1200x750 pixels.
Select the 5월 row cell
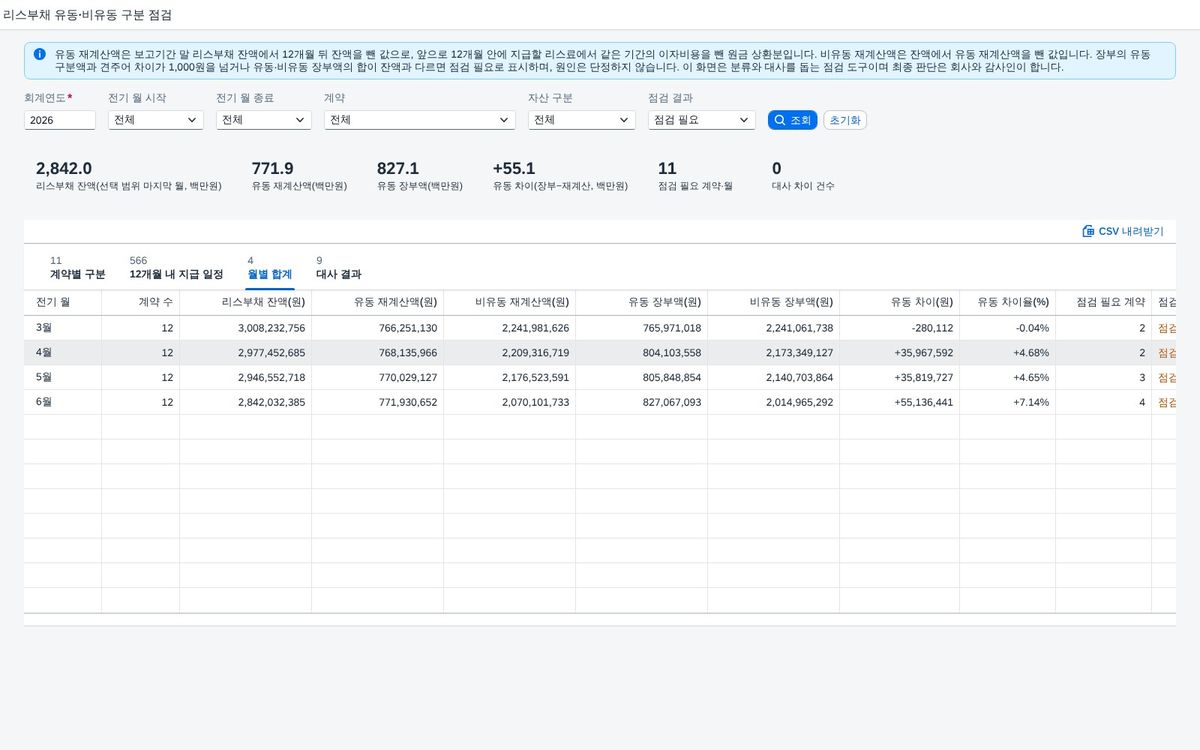pyautogui.click(x=63, y=378)
